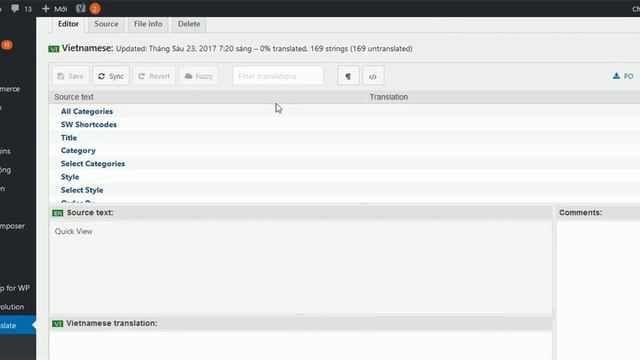
Task: Click into the Vietnamese translation box
Action: coord(301,345)
